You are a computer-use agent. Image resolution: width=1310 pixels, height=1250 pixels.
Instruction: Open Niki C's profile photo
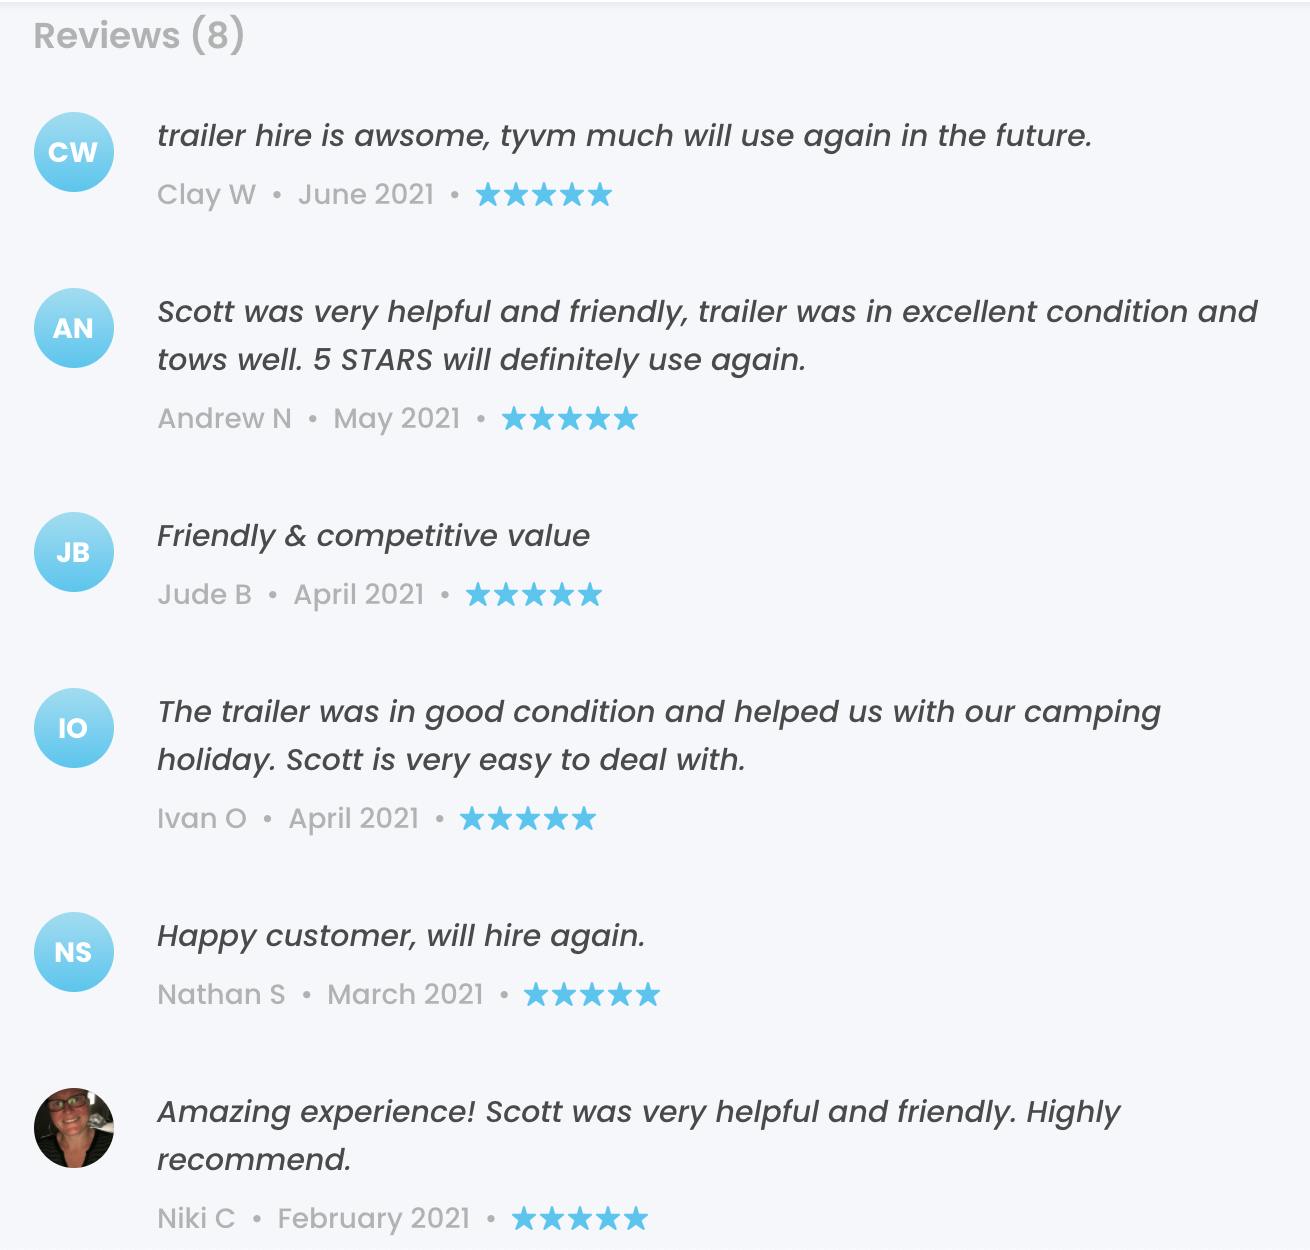point(73,1128)
